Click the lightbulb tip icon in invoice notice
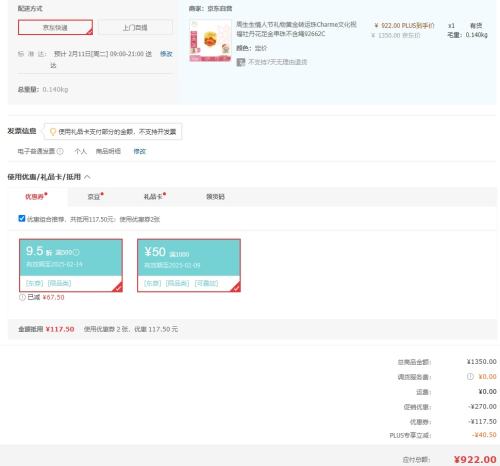This screenshot has width=500, height=466. [53, 132]
